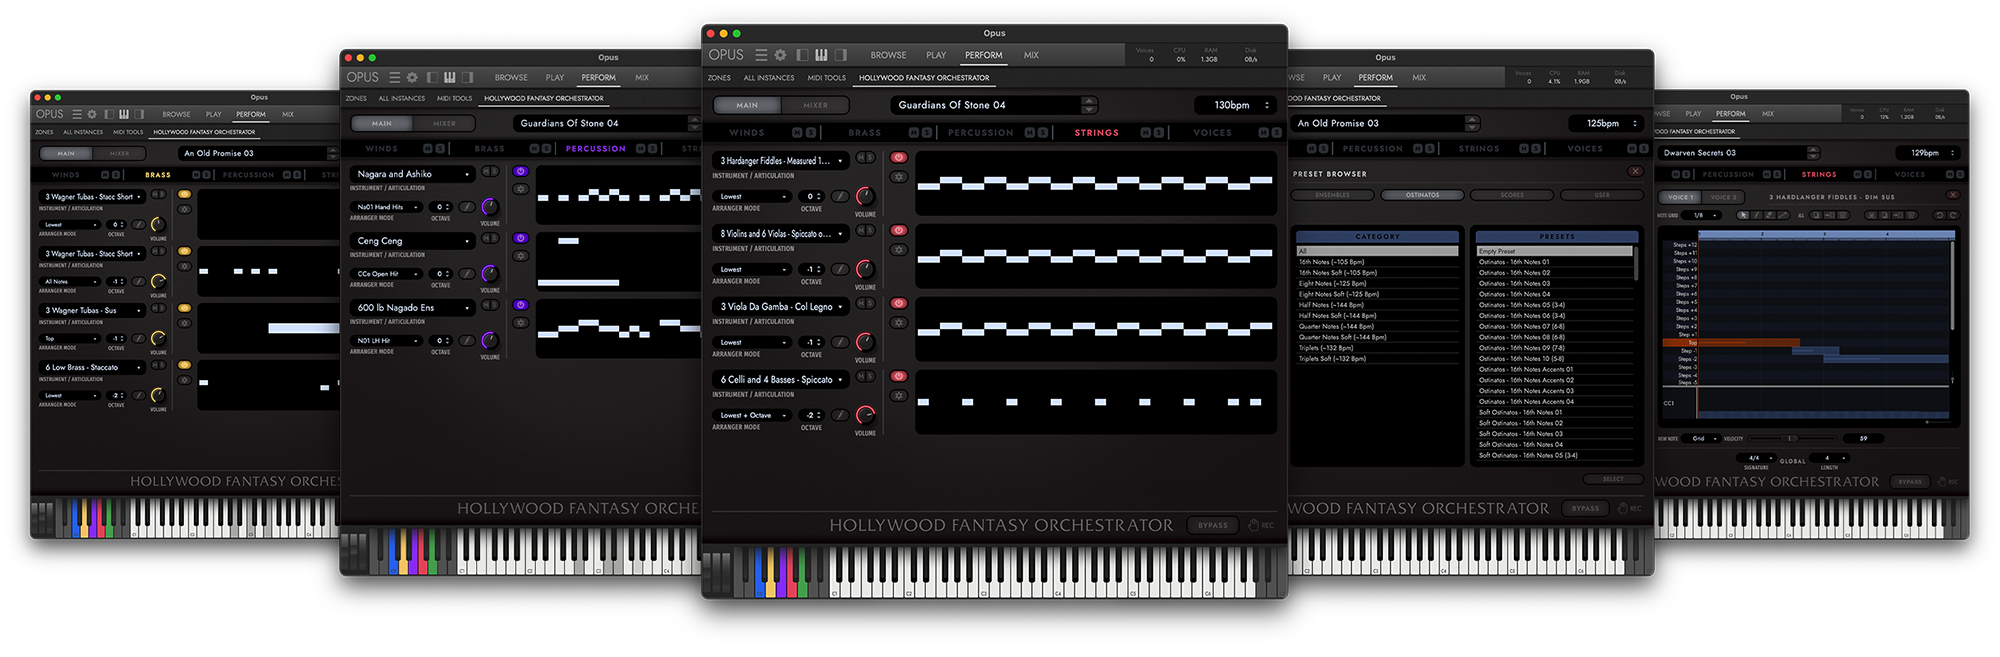
Task: Open hamburger menu in the leftmost Brass window
Action: (76, 114)
